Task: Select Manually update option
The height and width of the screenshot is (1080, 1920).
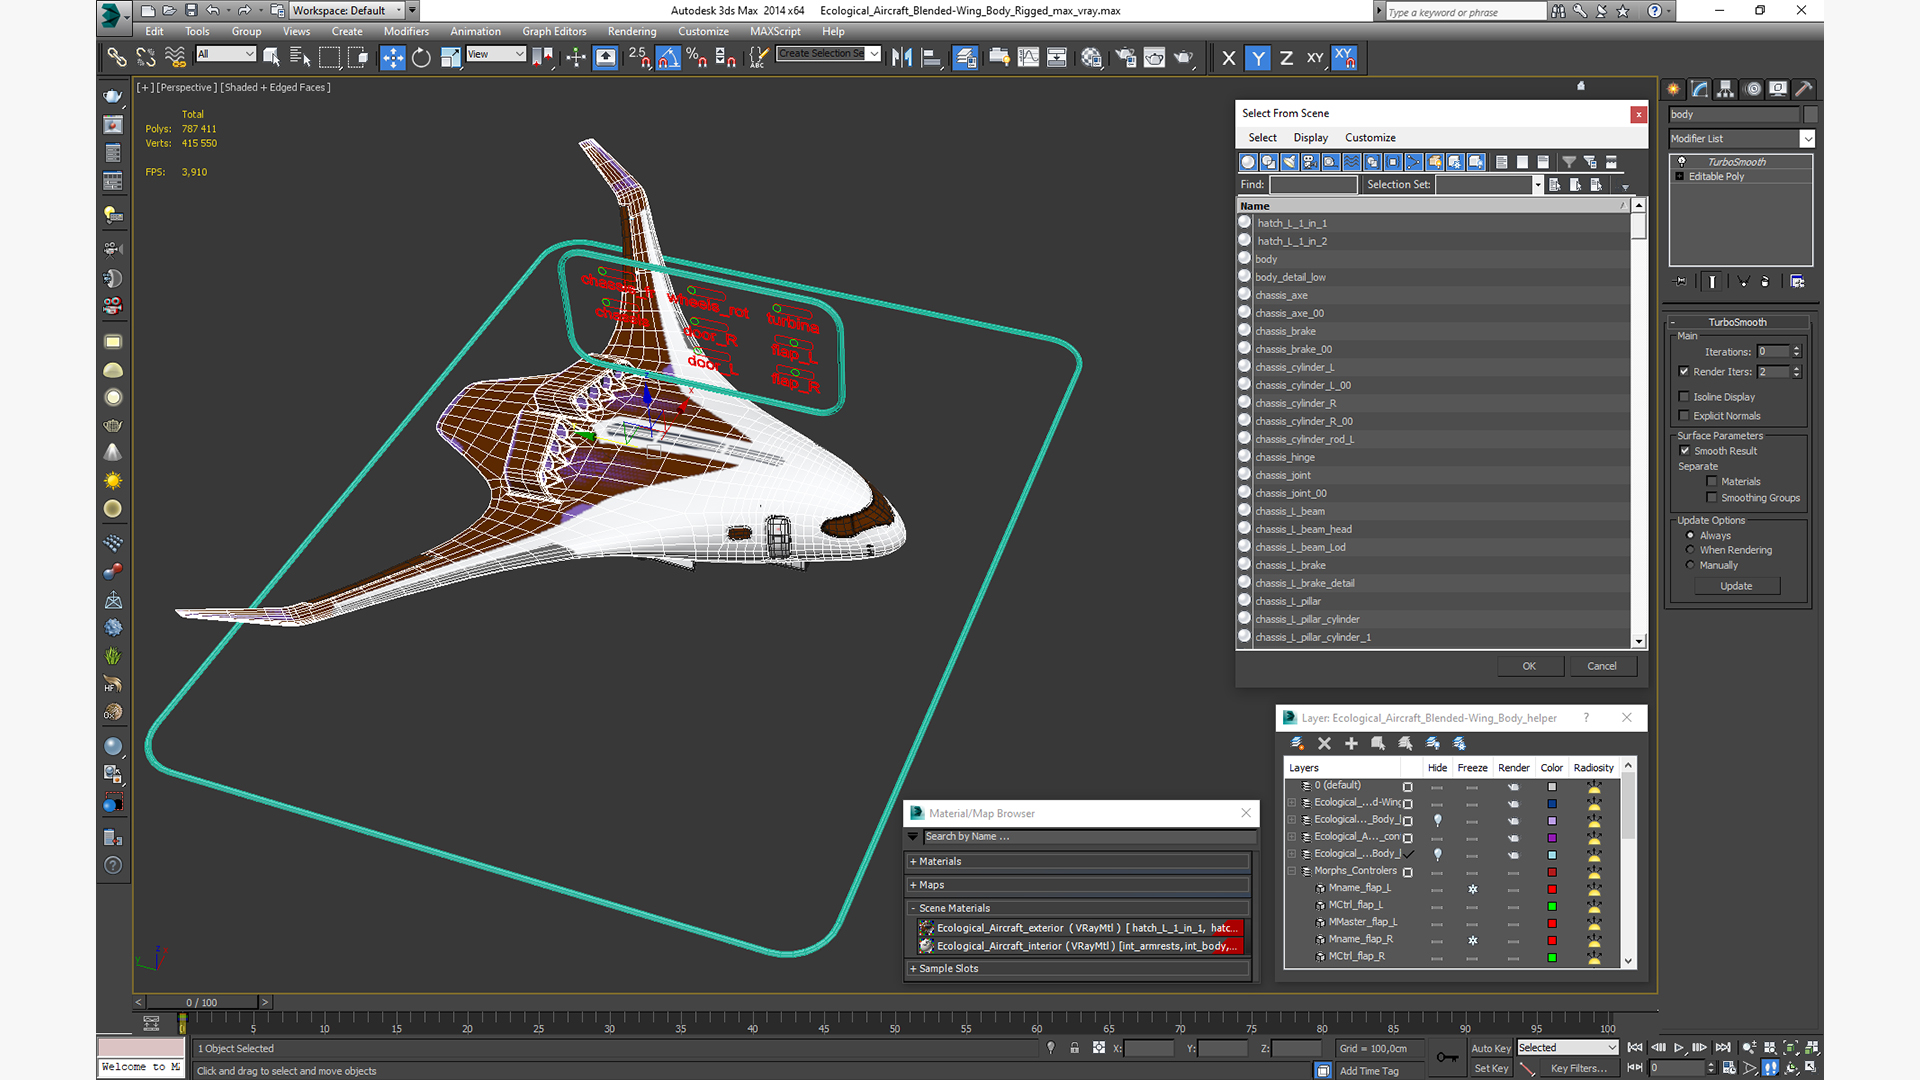Action: [x=1691, y=565]
